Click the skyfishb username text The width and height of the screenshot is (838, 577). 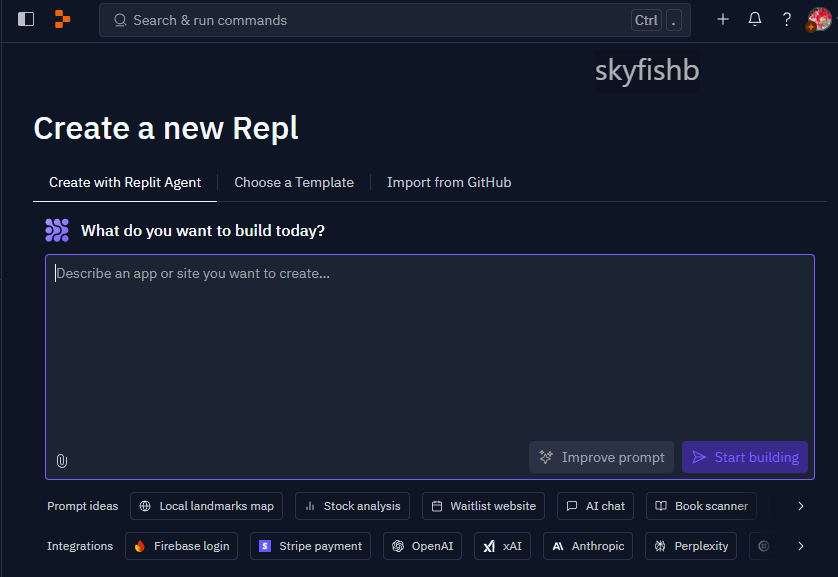(x=647, y=71)
